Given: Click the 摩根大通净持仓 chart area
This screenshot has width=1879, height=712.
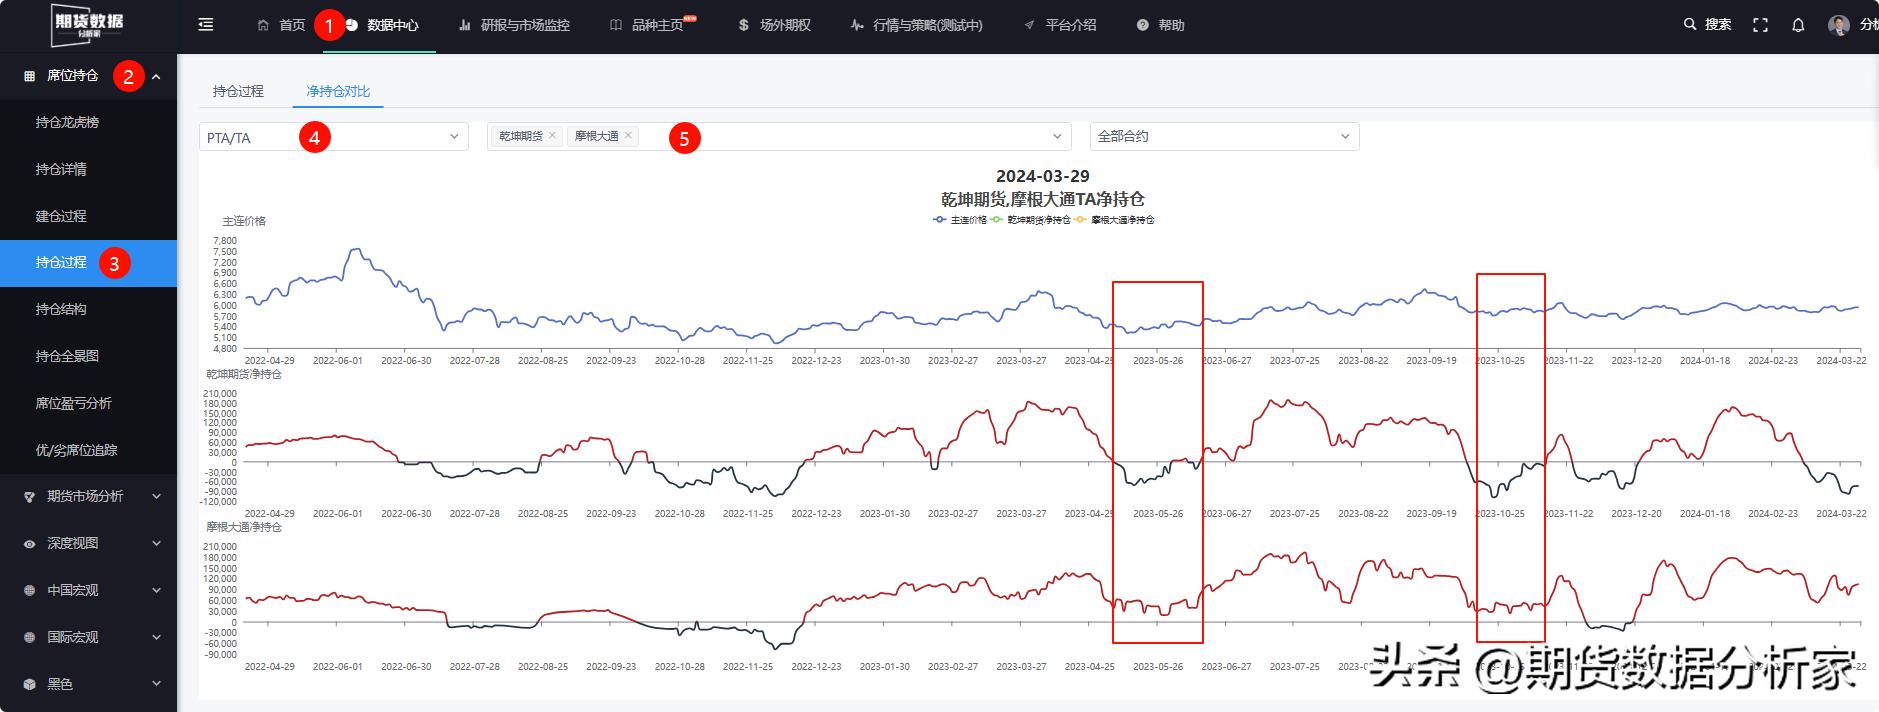Looking at the screenshot, I should click(x=1052, y=600).
